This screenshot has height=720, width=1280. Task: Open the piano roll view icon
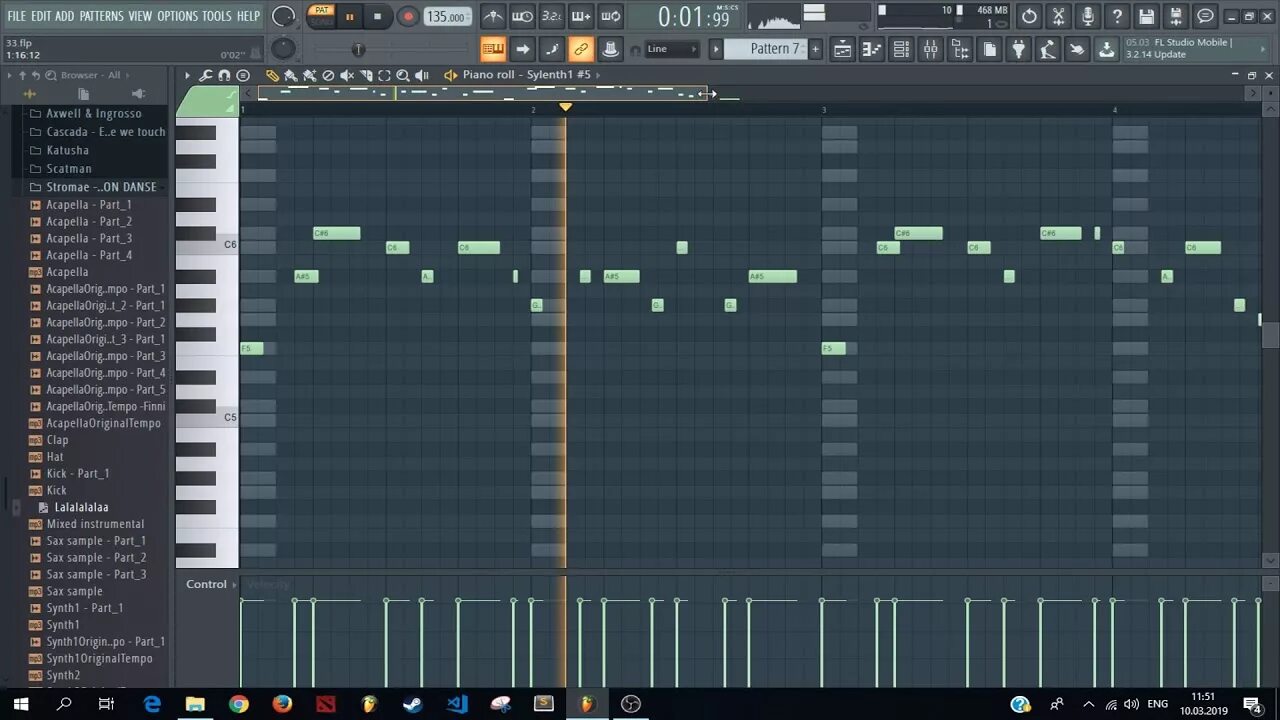pos(872,49)
